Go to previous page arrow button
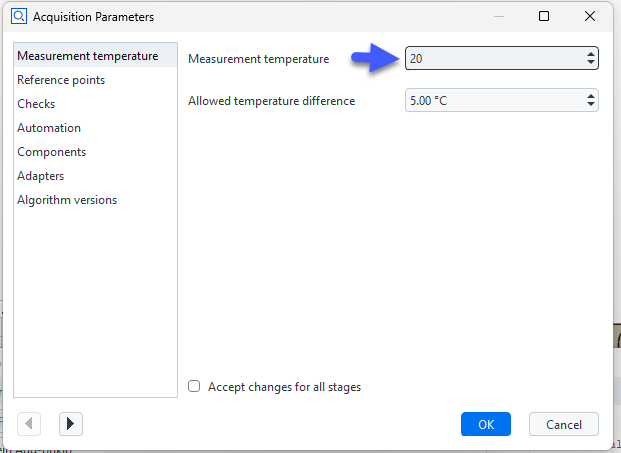This screenshot has height=453, width=621. tap(29, 424)
